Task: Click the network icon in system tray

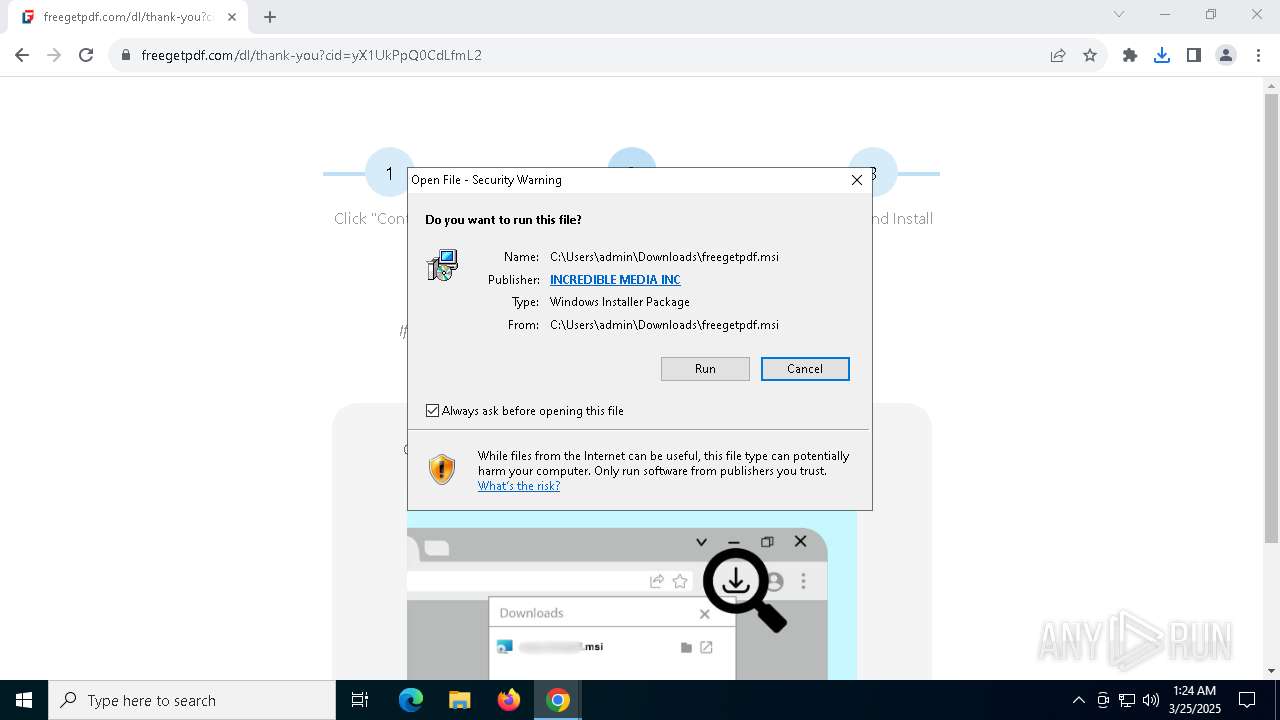Action: click(x=1127, y=700)
